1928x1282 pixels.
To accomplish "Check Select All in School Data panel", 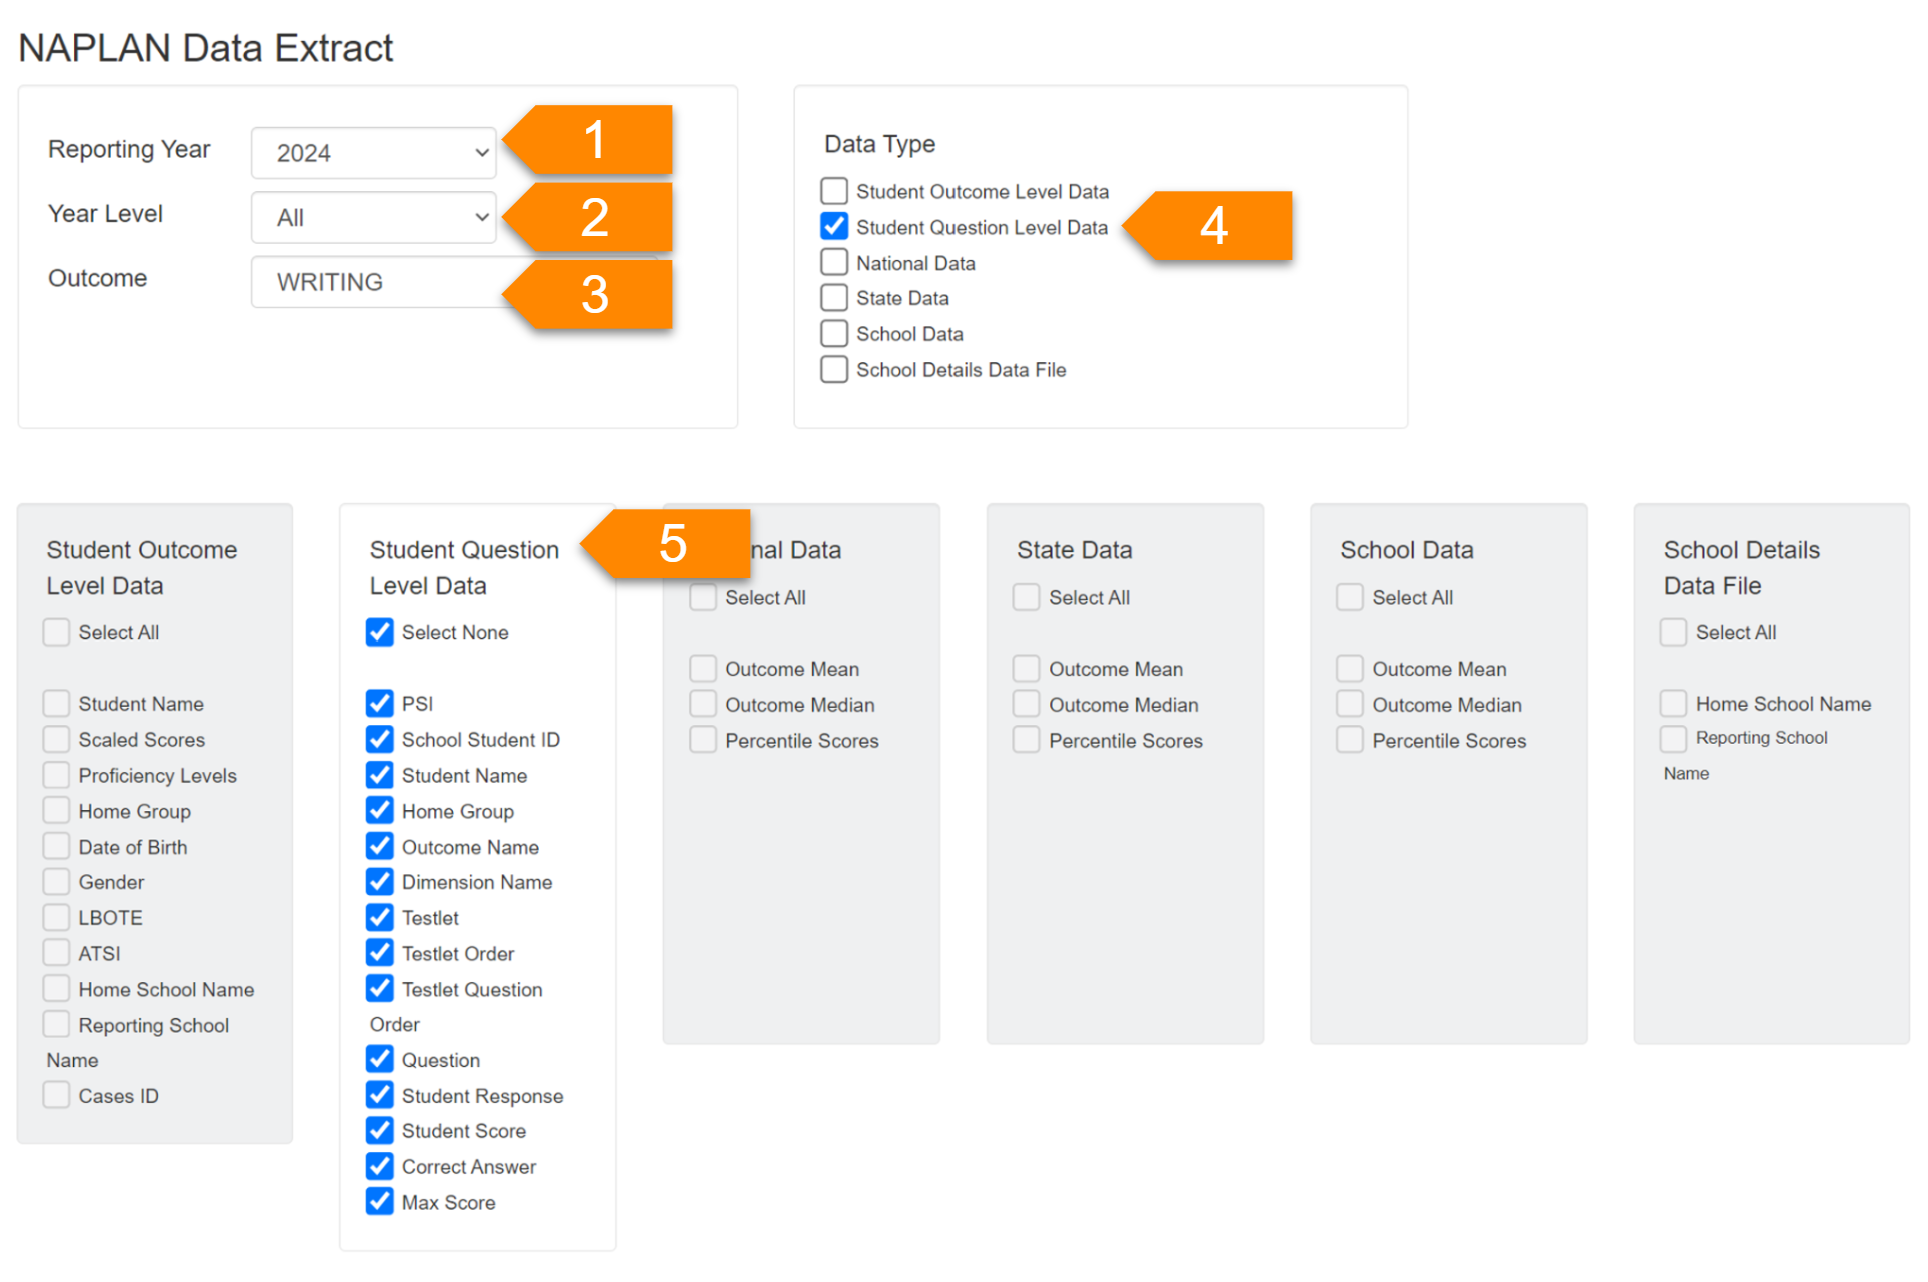I will [x=1350, y=598].
